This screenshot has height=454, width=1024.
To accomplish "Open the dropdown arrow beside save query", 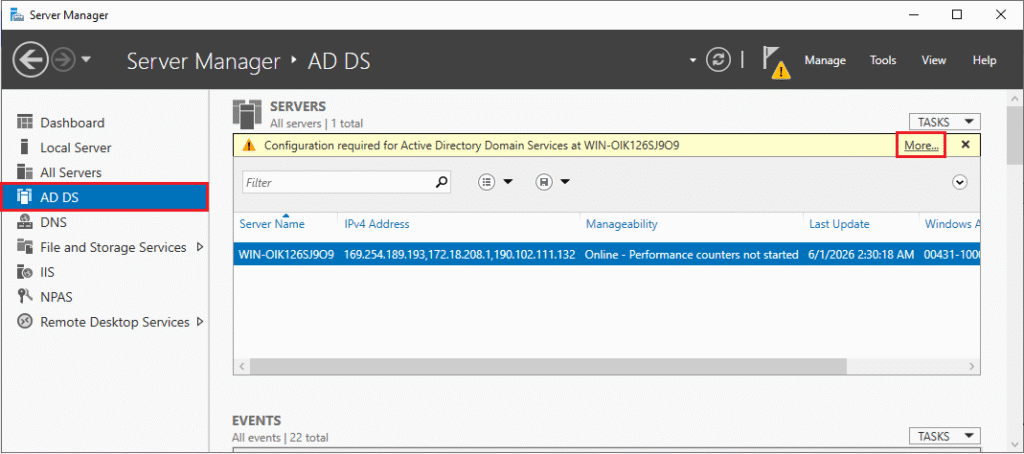I will point(564,182).
